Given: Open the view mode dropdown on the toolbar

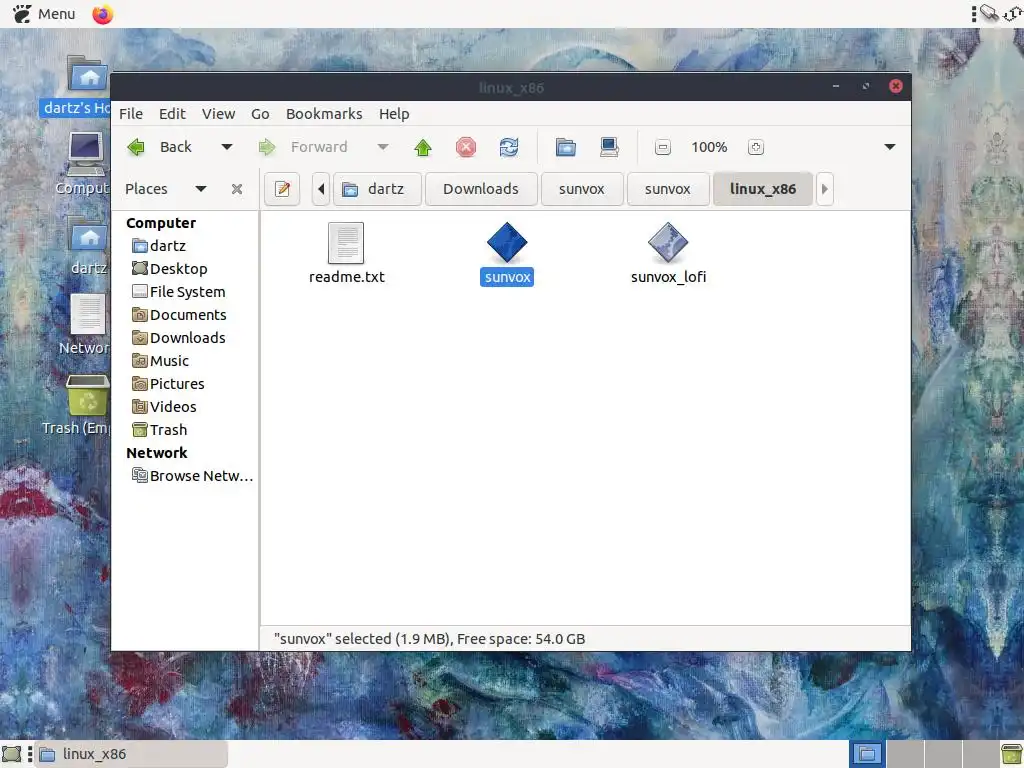Looking at the screenshot, I should click(x=889, y=147).
